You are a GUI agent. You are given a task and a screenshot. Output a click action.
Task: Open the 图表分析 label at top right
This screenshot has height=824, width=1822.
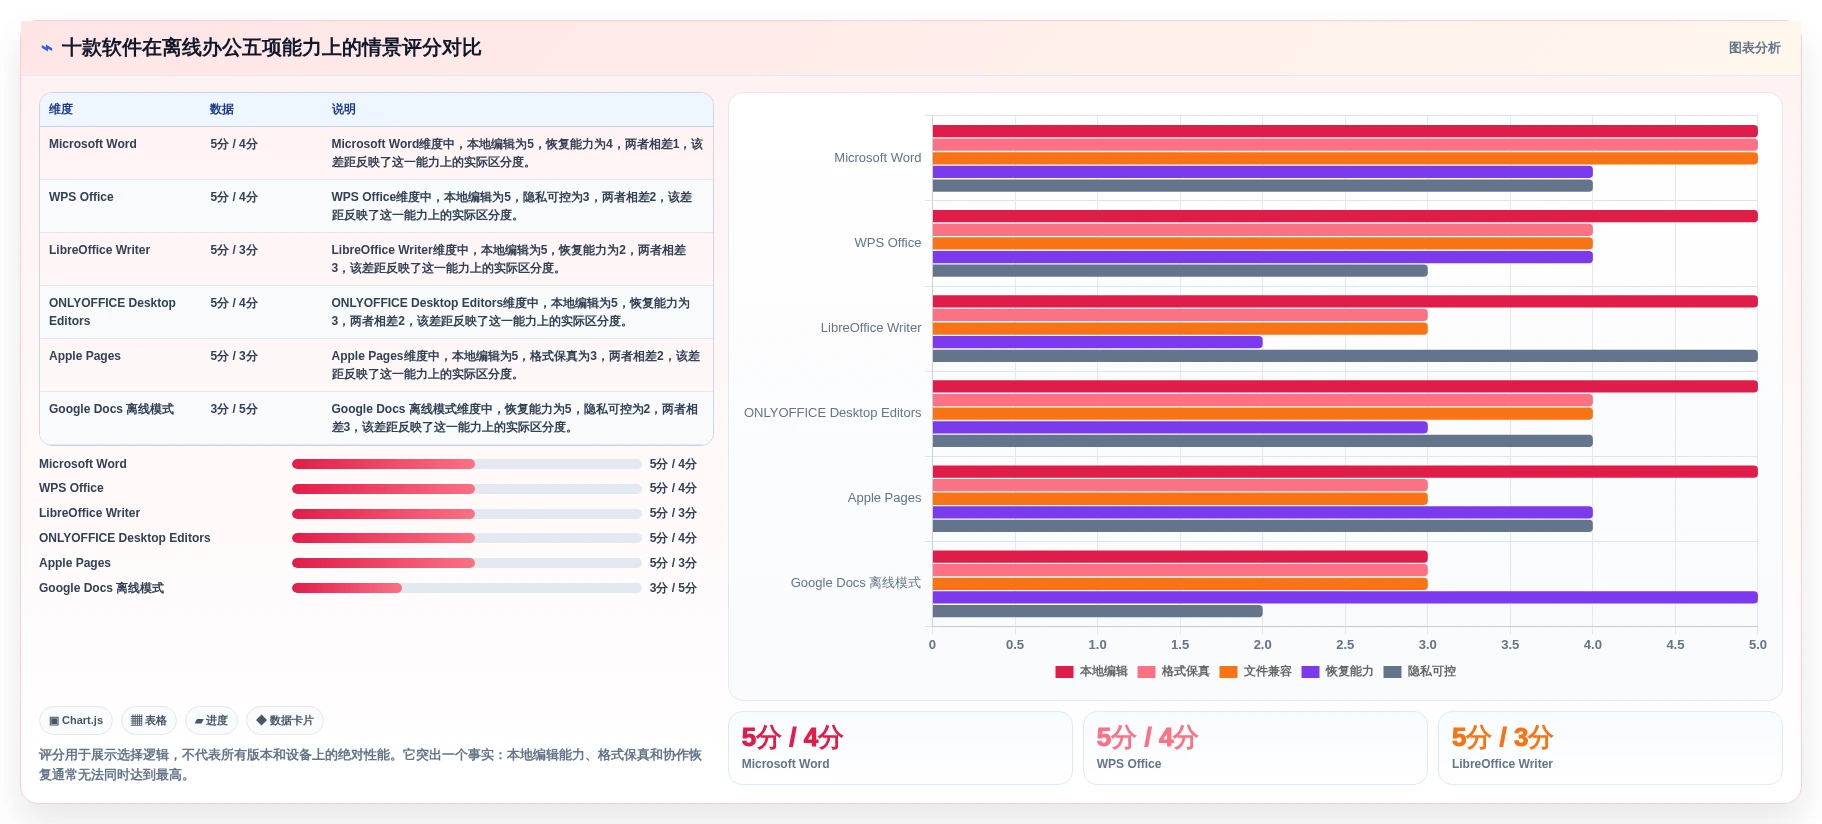pos(1754,48)
